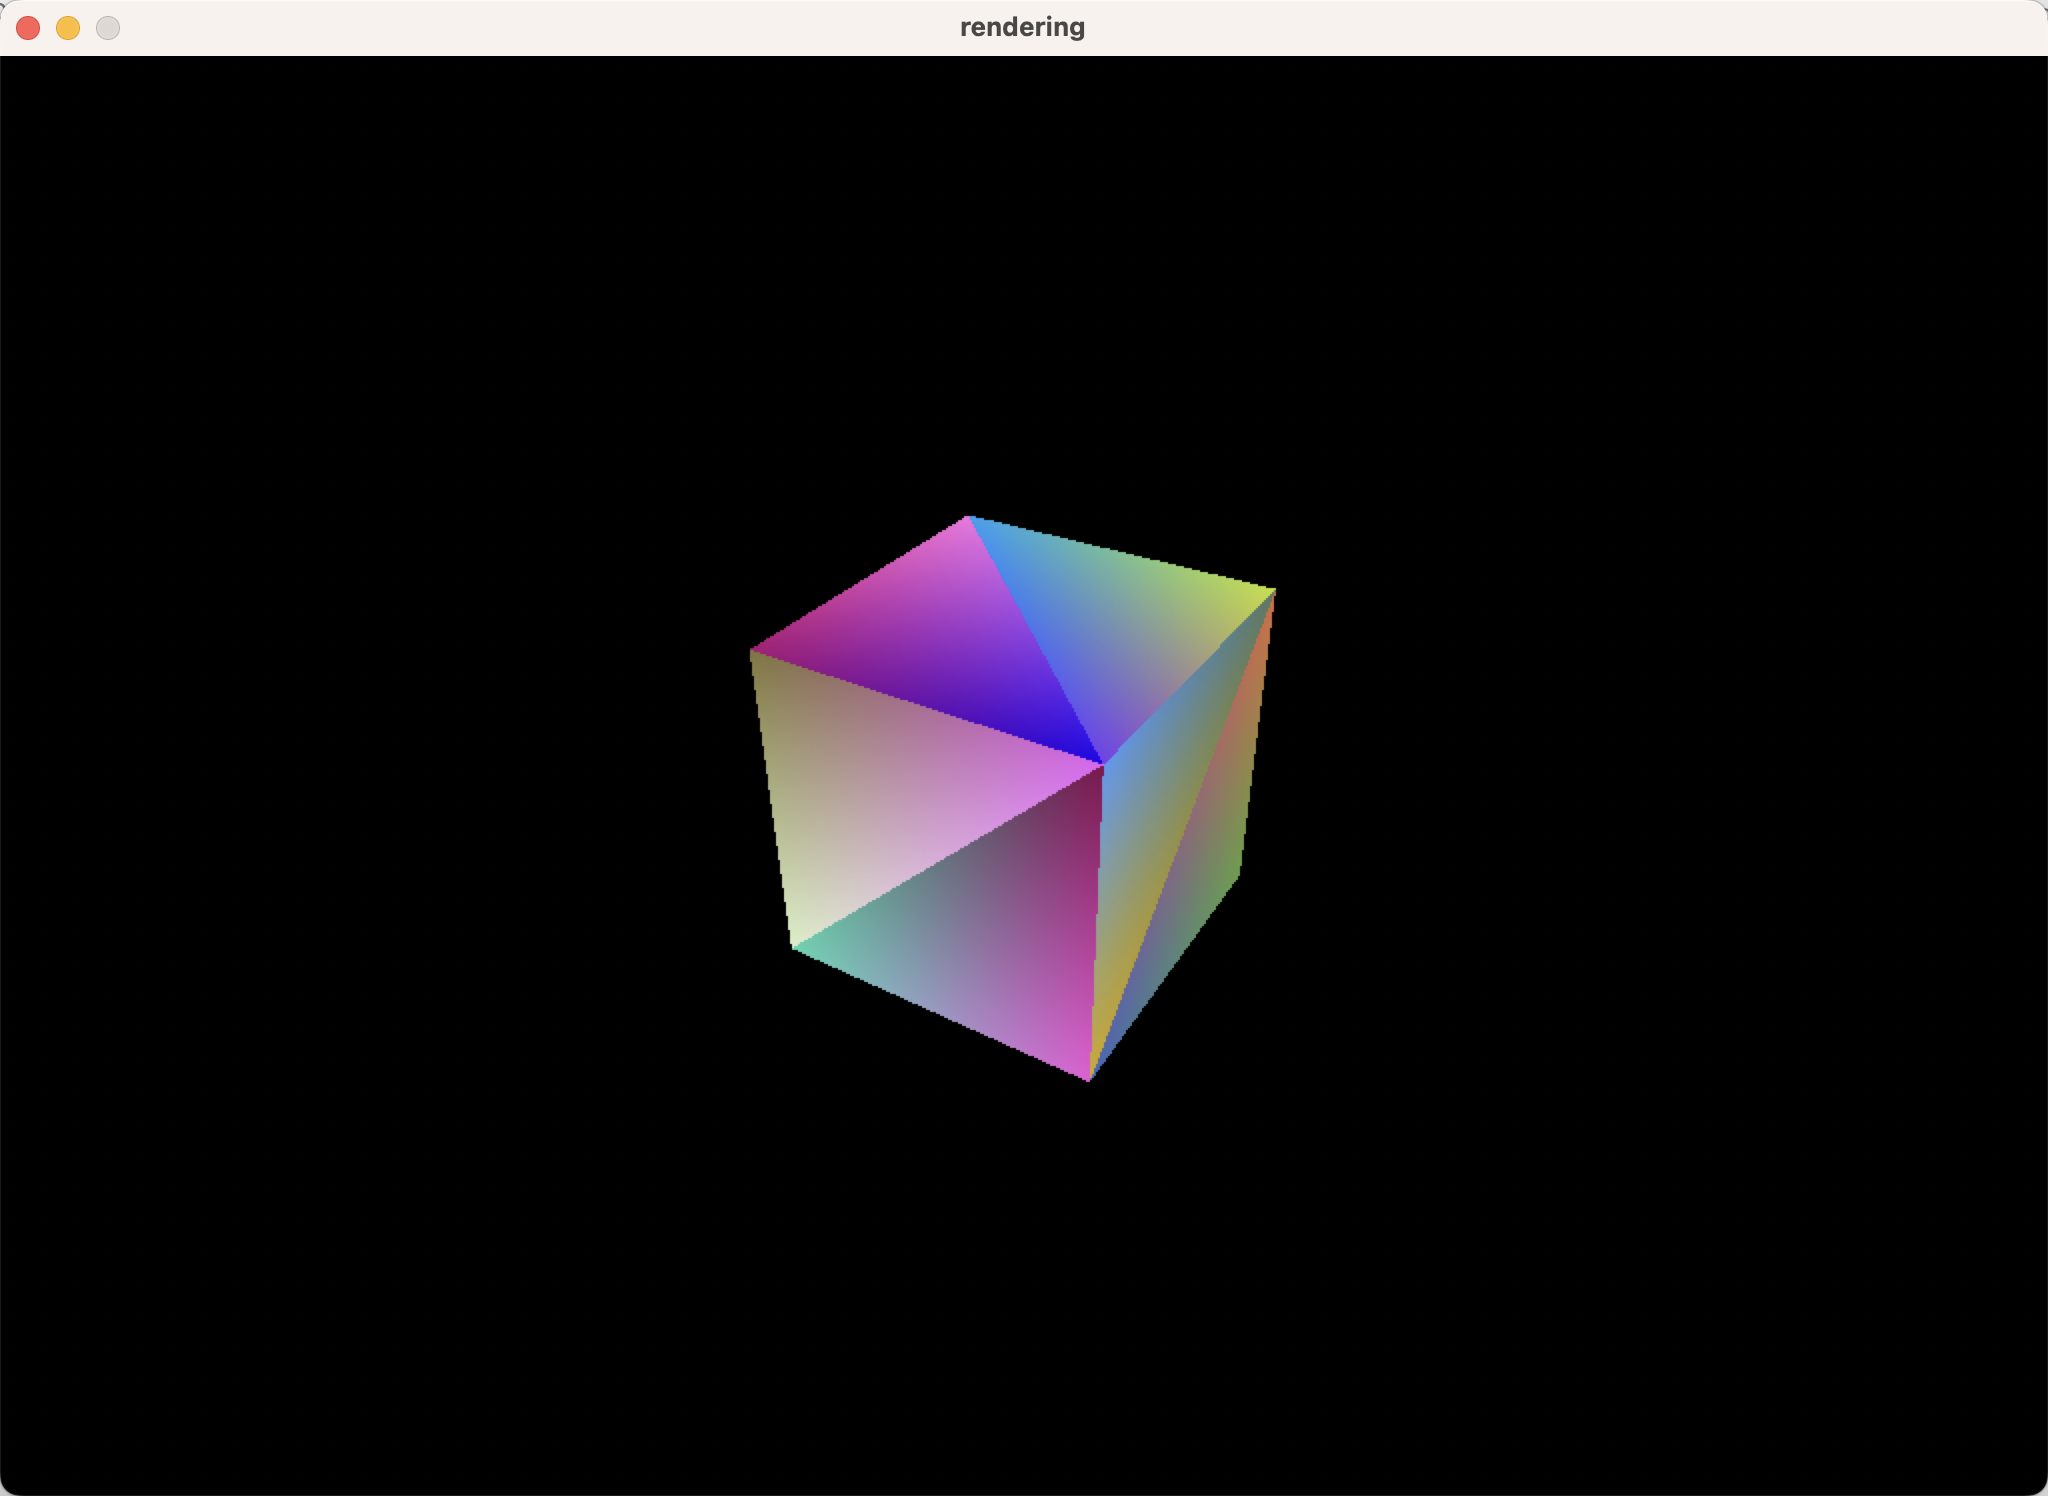Click the "rendering" window title text

tap(1022, 27)
